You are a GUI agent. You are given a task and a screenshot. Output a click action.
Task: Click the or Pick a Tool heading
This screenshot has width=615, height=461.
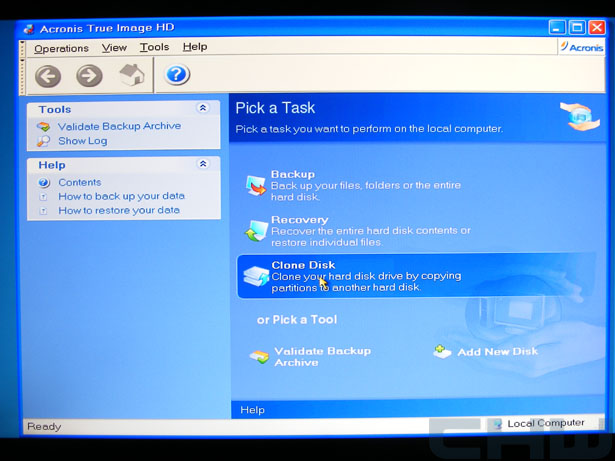(x=297, y=320)
